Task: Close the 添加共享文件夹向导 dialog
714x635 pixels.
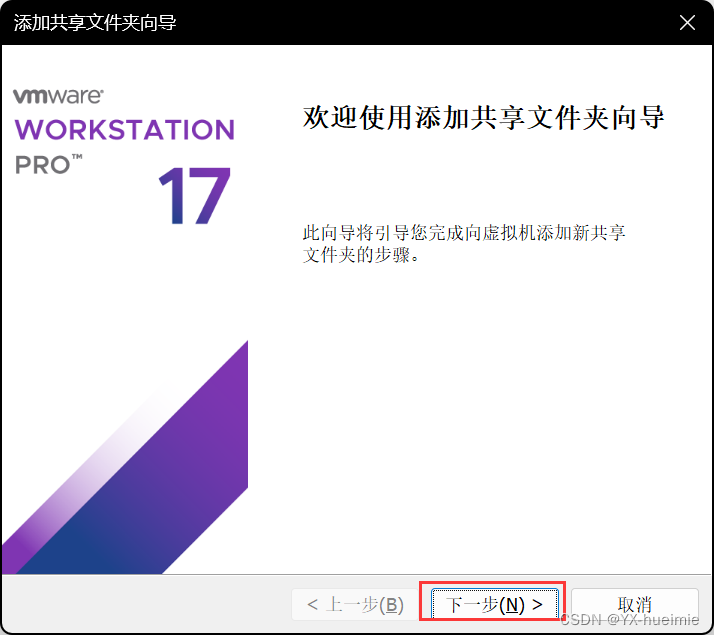Action: coord(687,22)
